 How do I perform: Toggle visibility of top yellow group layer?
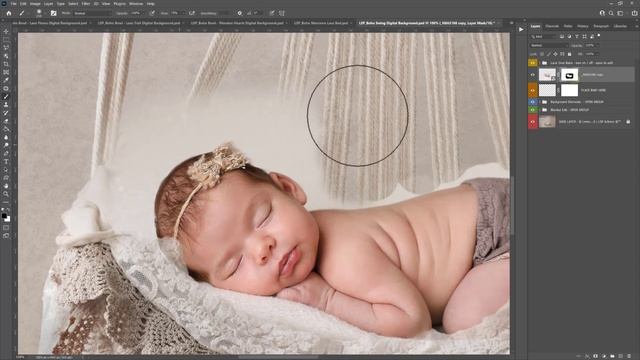point(533,63)
